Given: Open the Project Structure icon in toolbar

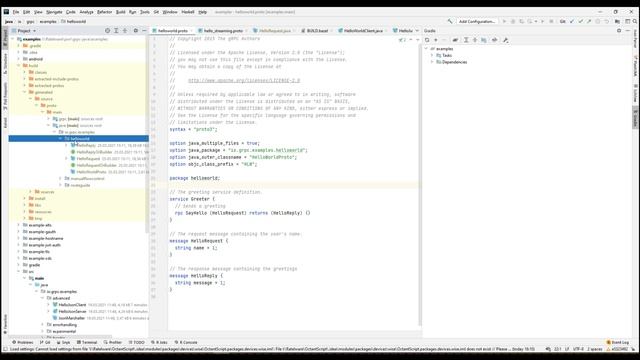Looking at the screenshot, I should click(x=617, y=21).
